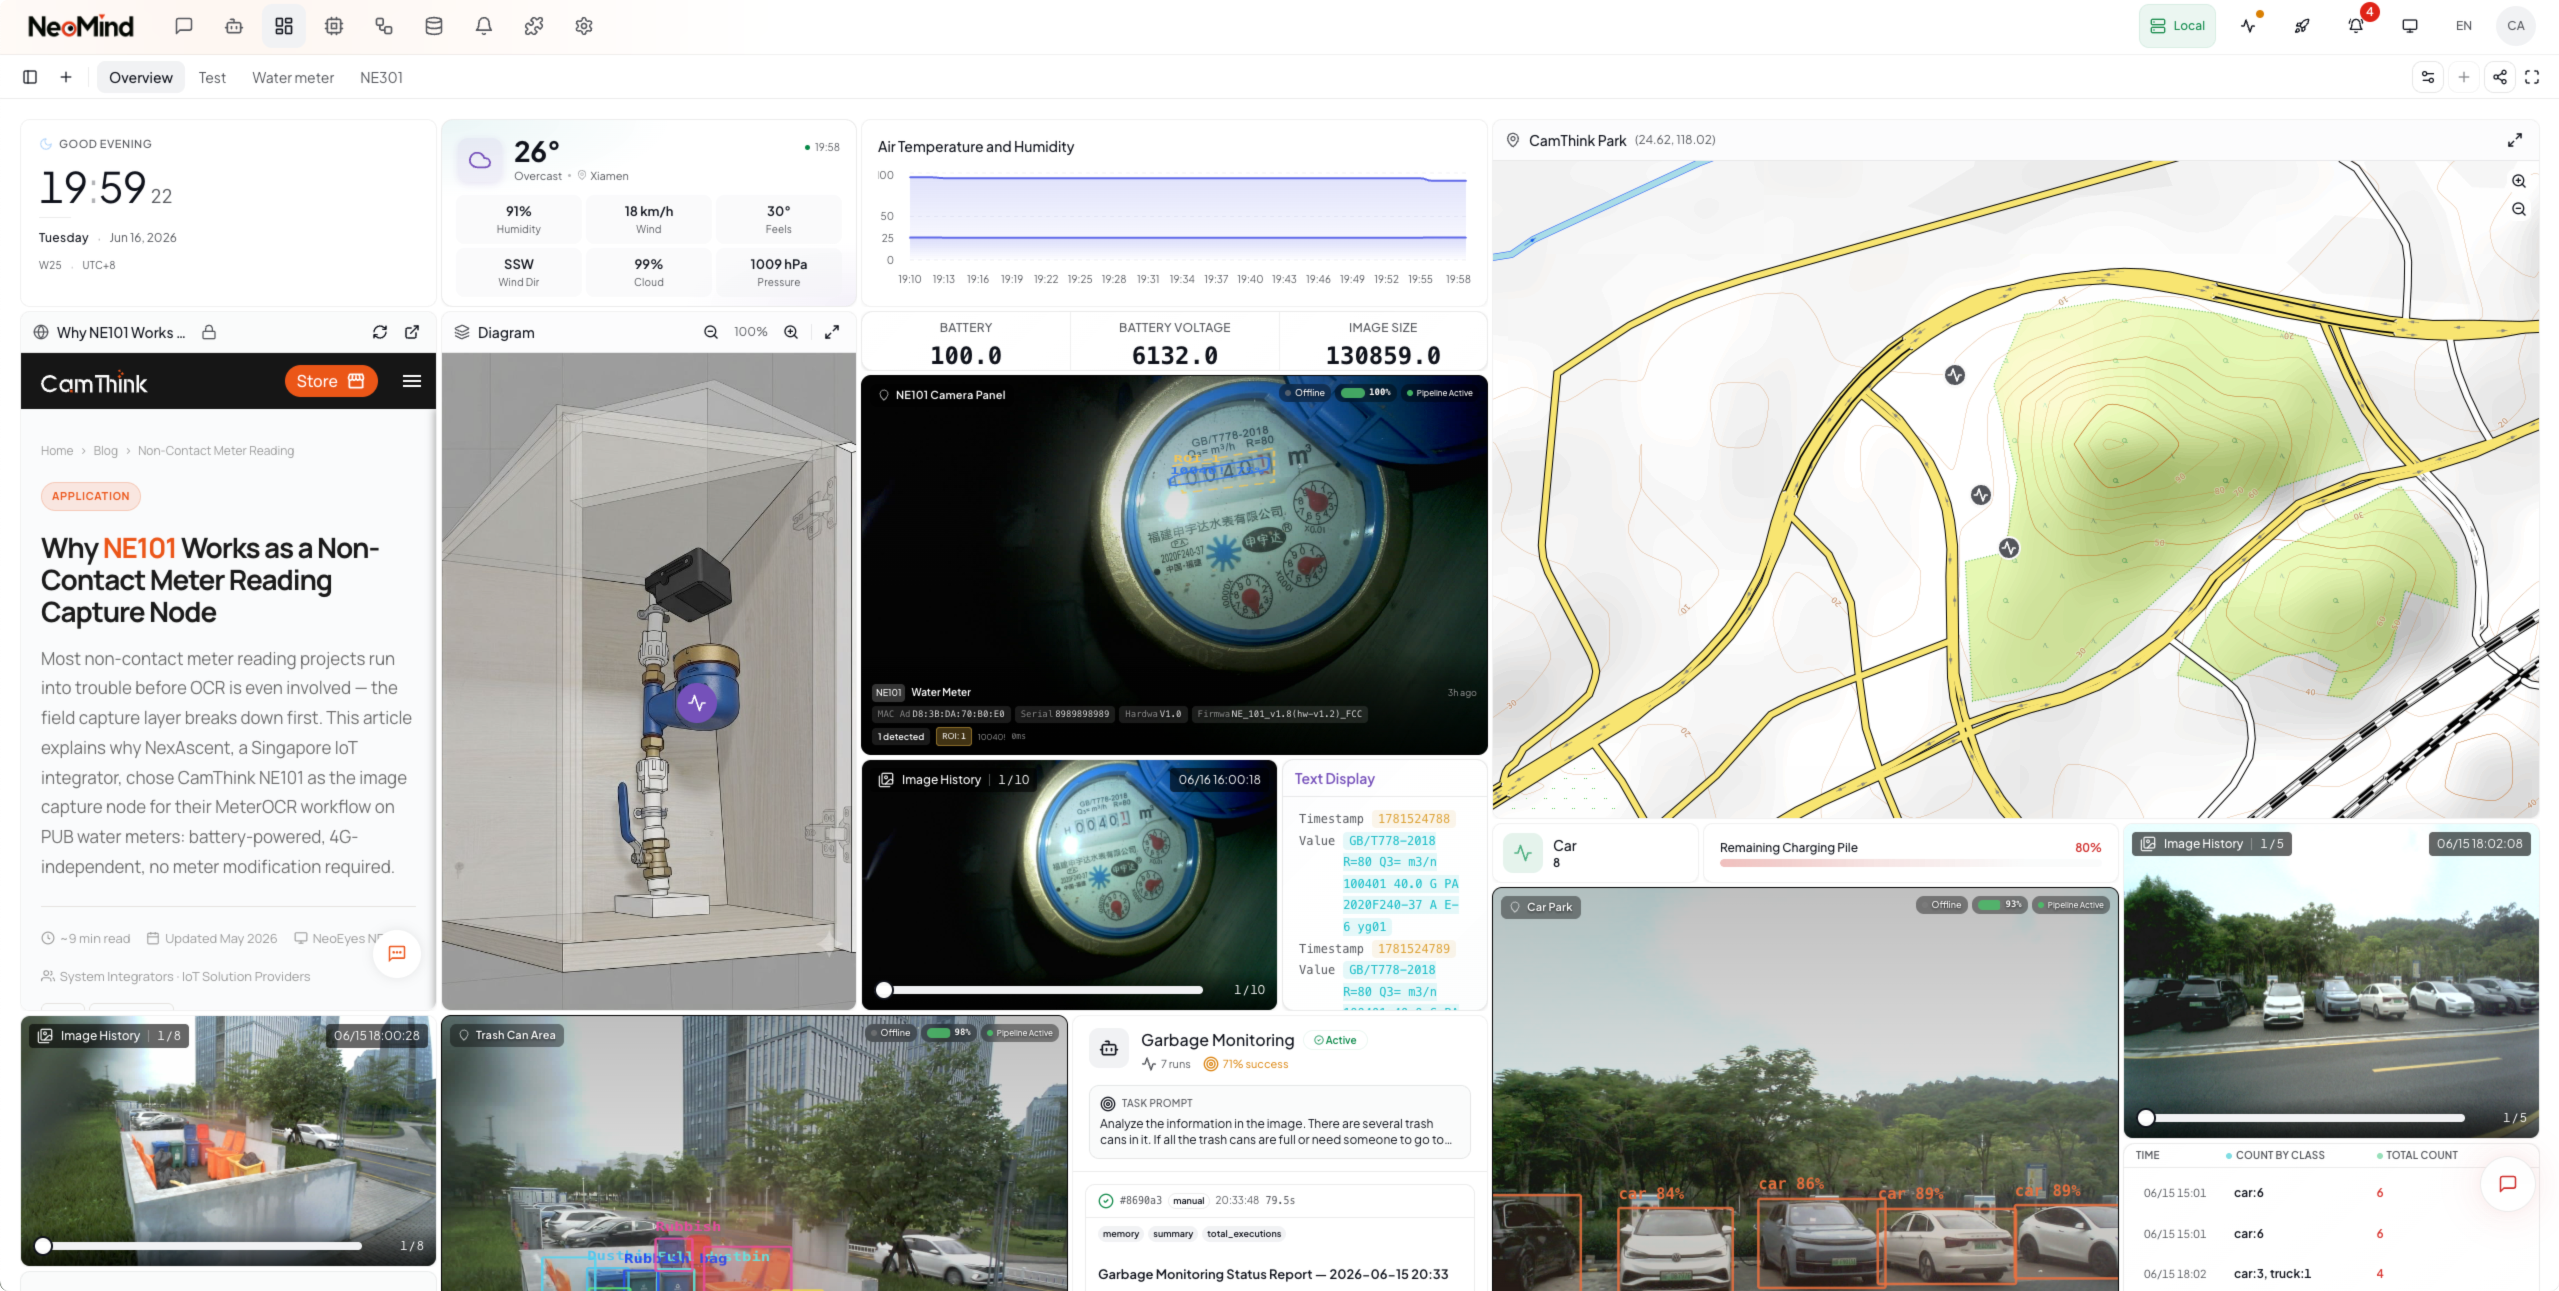Click the orange Store button
The image size is (2559, 1291).
[x=331, y=381]
